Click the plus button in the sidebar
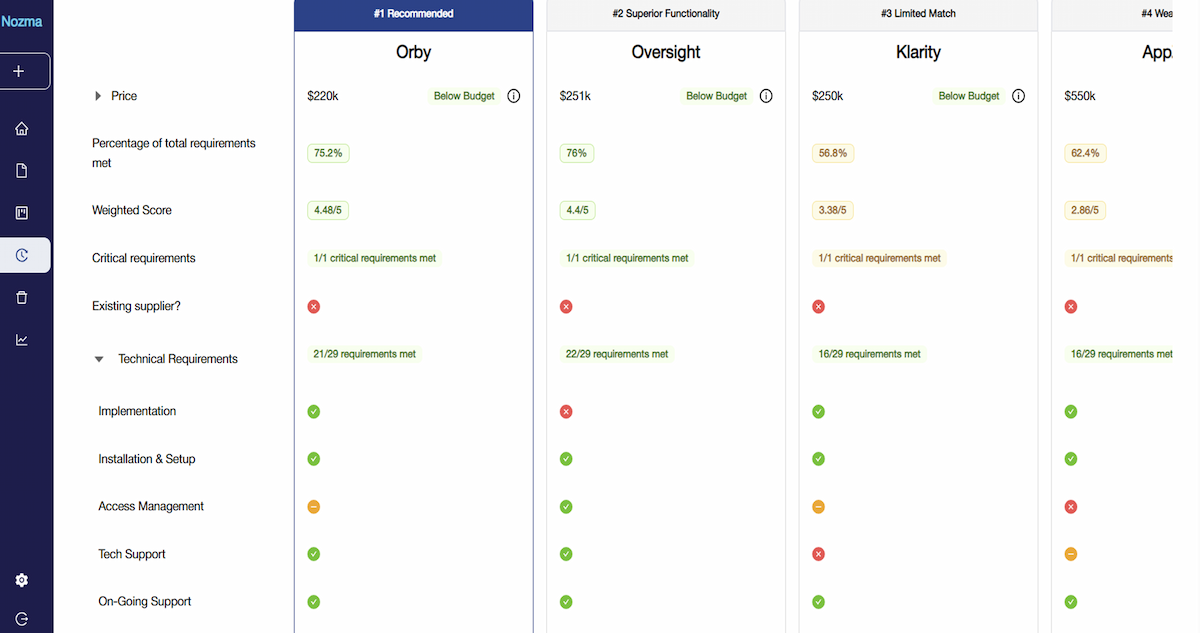This screenshot has width=1200, height=633. coord(22,72)
